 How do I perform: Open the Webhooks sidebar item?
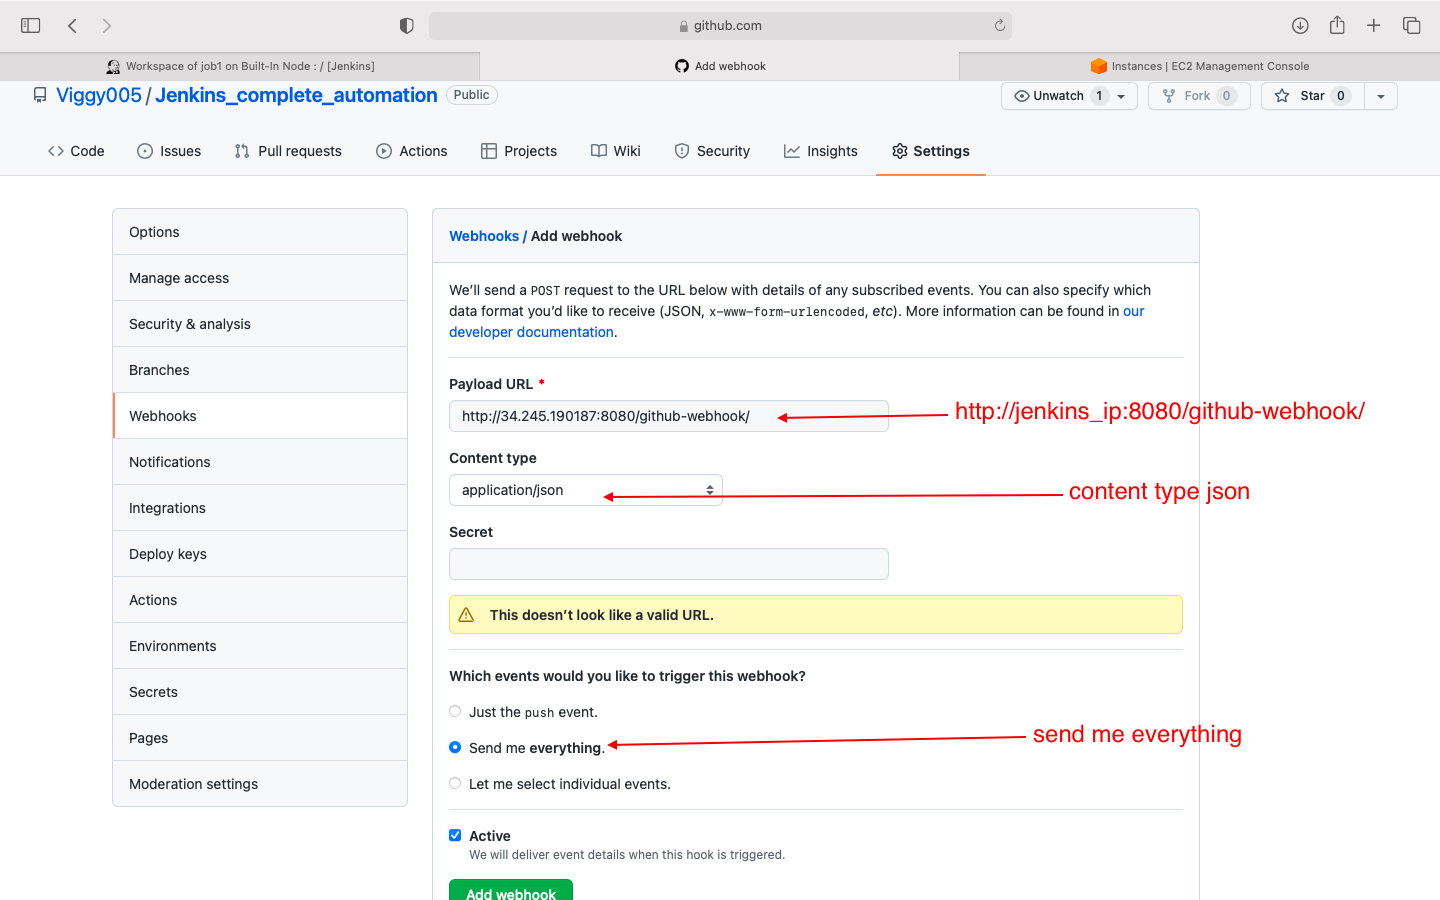click(x=260, y=416)
